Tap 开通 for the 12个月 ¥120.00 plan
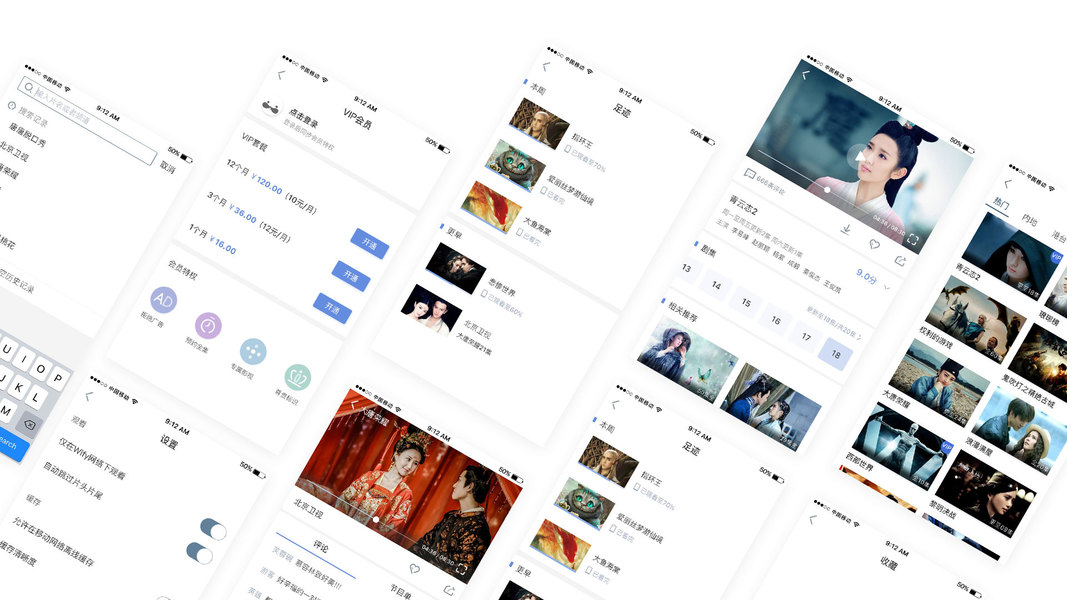Viewport: 1067px width, 600px height. click(x=370, y=244)
